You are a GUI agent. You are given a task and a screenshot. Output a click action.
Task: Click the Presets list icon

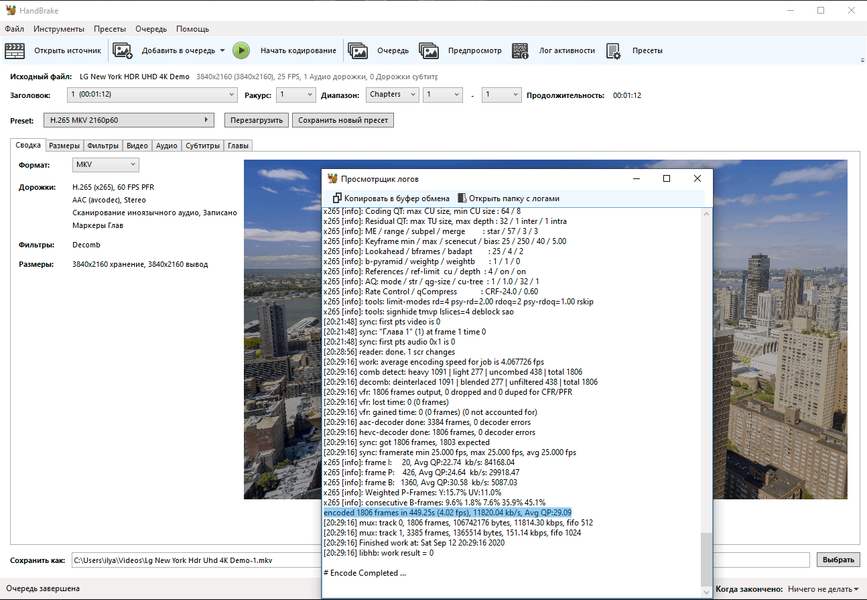coord(613,50)
